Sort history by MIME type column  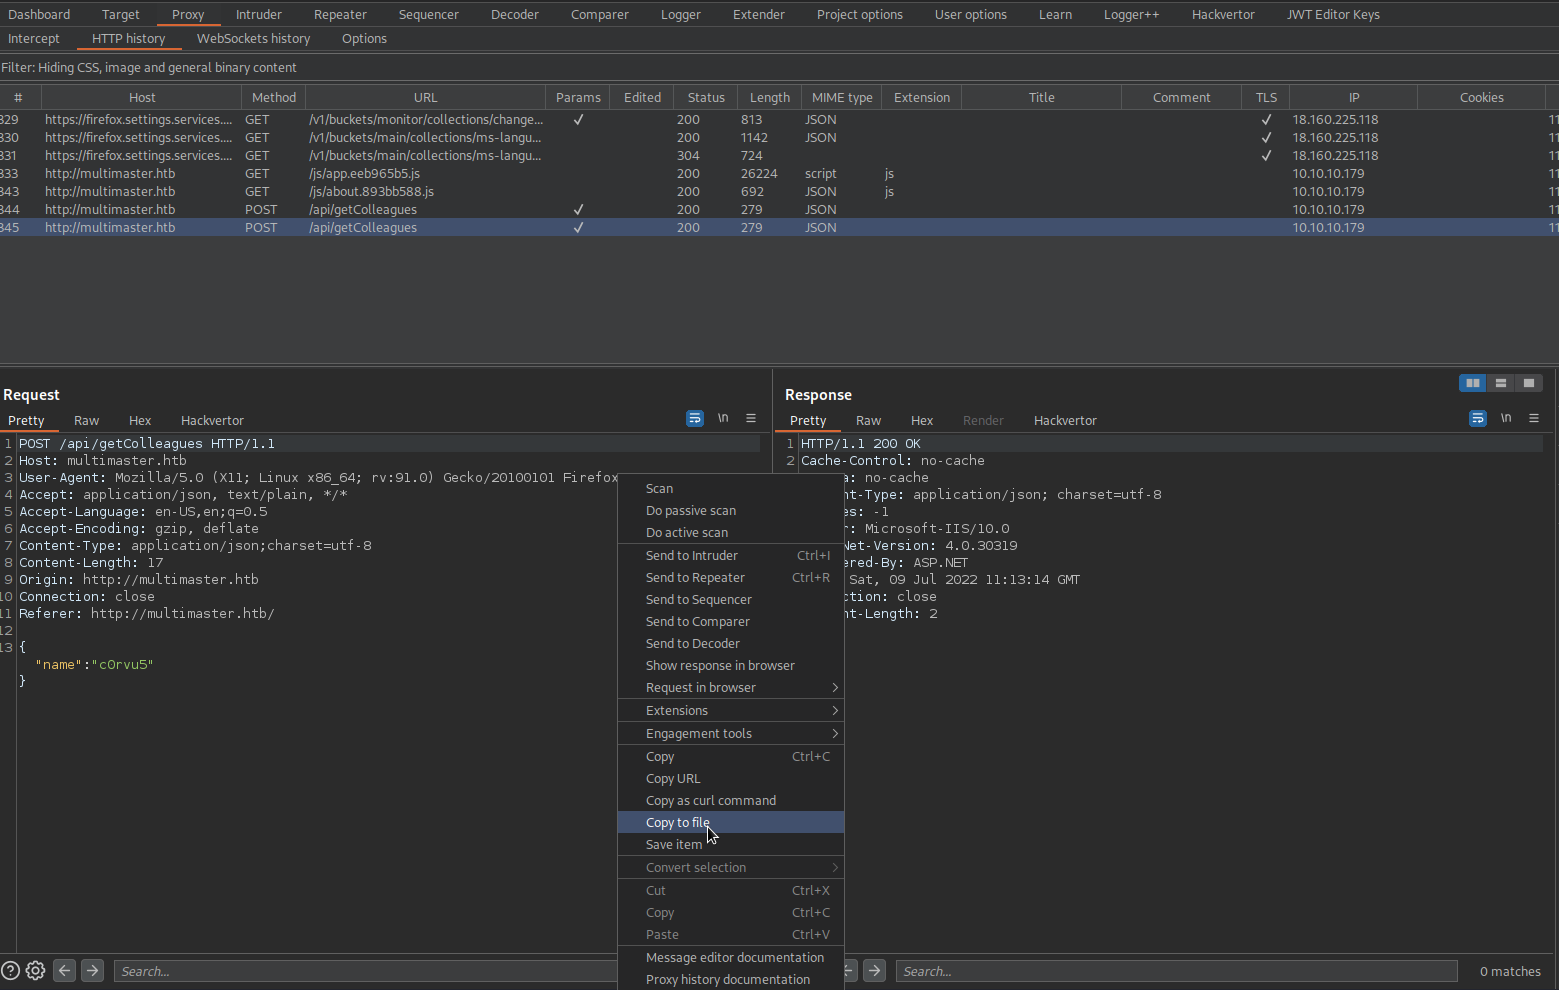(842, 97)
